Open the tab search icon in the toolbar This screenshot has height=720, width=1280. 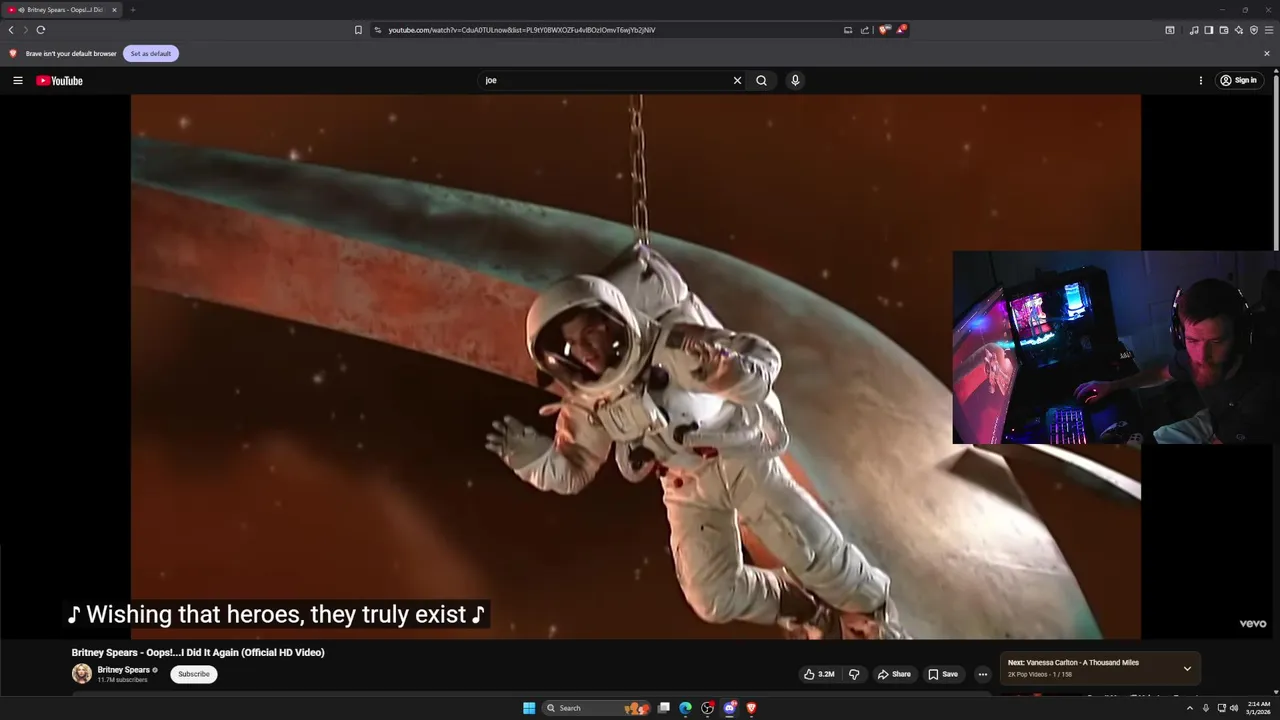click(x=1170, y=30)
